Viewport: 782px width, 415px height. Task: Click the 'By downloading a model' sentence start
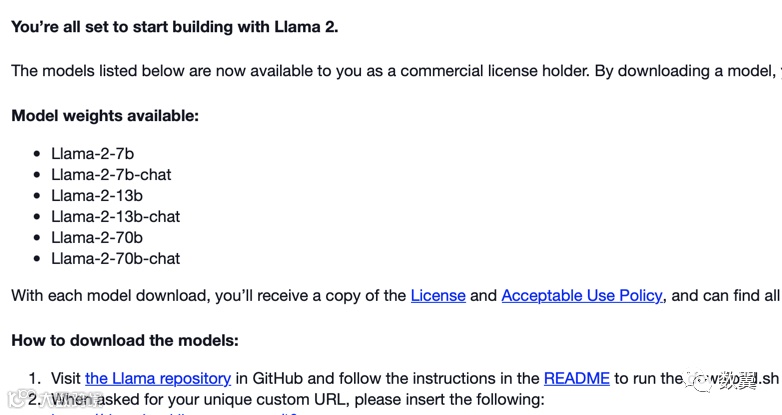click(x=685, y=71)
